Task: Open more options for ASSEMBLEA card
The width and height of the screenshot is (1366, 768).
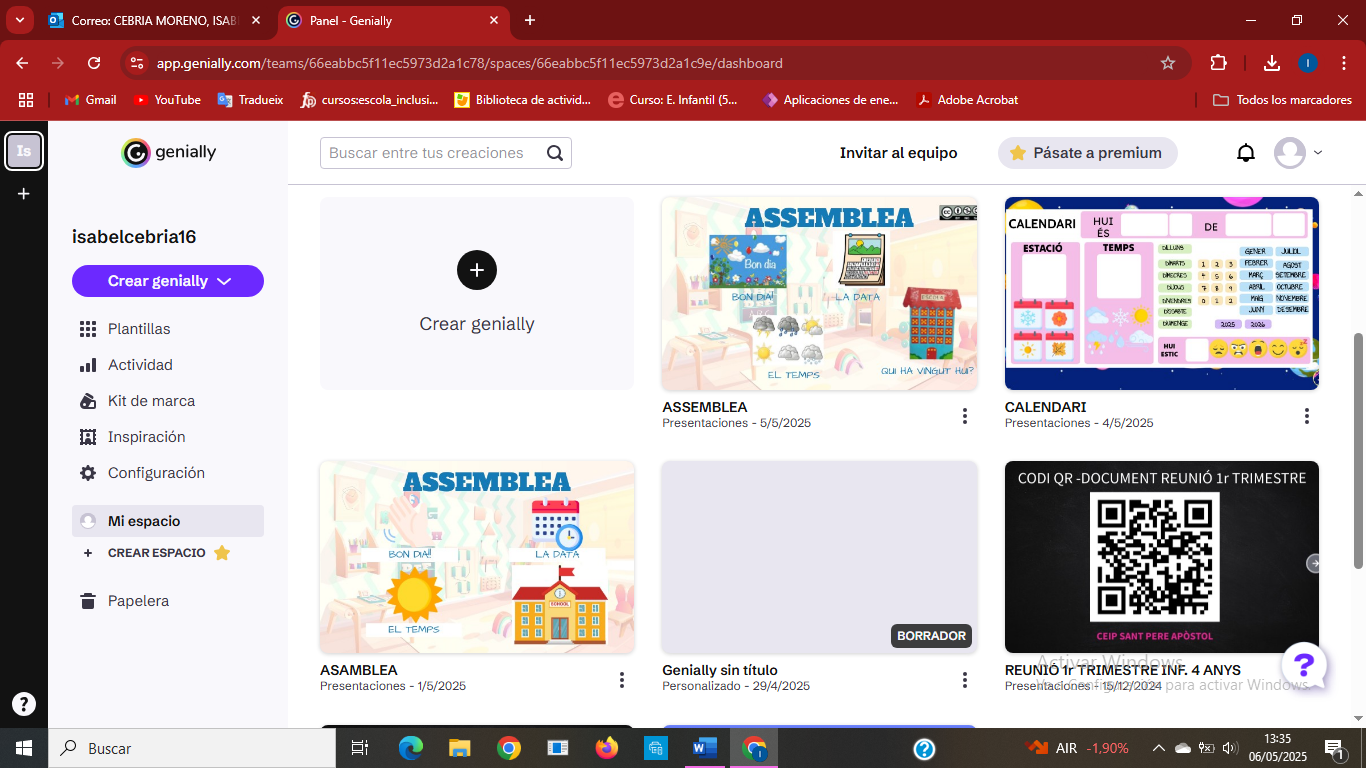Action: (965, 416)
